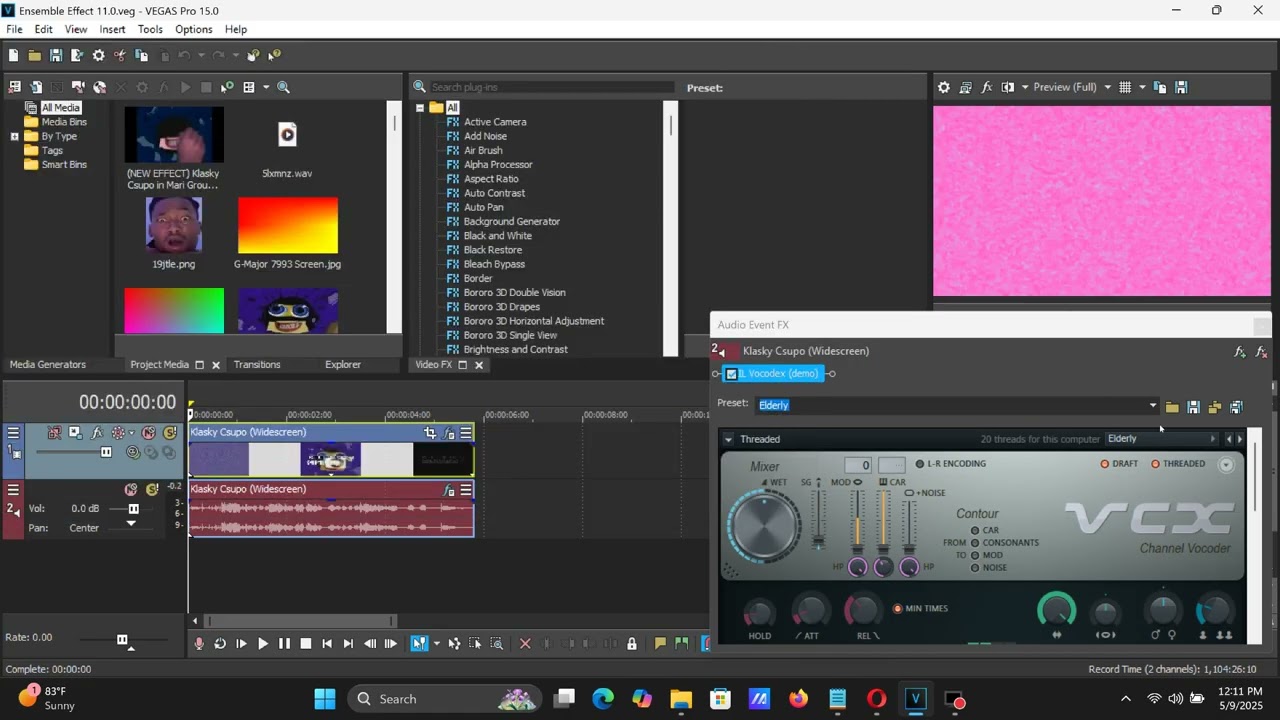
Task: Launch Microsoft Edge from the taskbar
Action: coord(603,699)
